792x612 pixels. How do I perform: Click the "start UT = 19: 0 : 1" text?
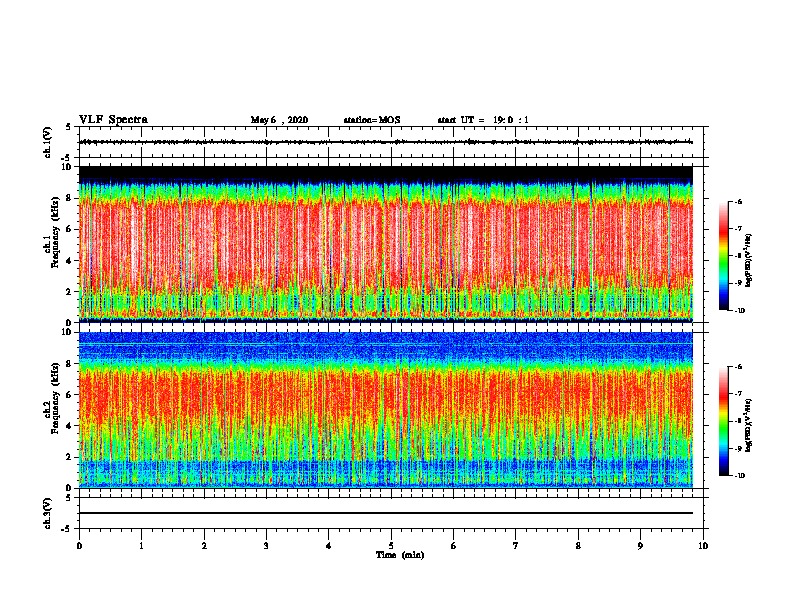pyautogui.click(x=483, y=120)
